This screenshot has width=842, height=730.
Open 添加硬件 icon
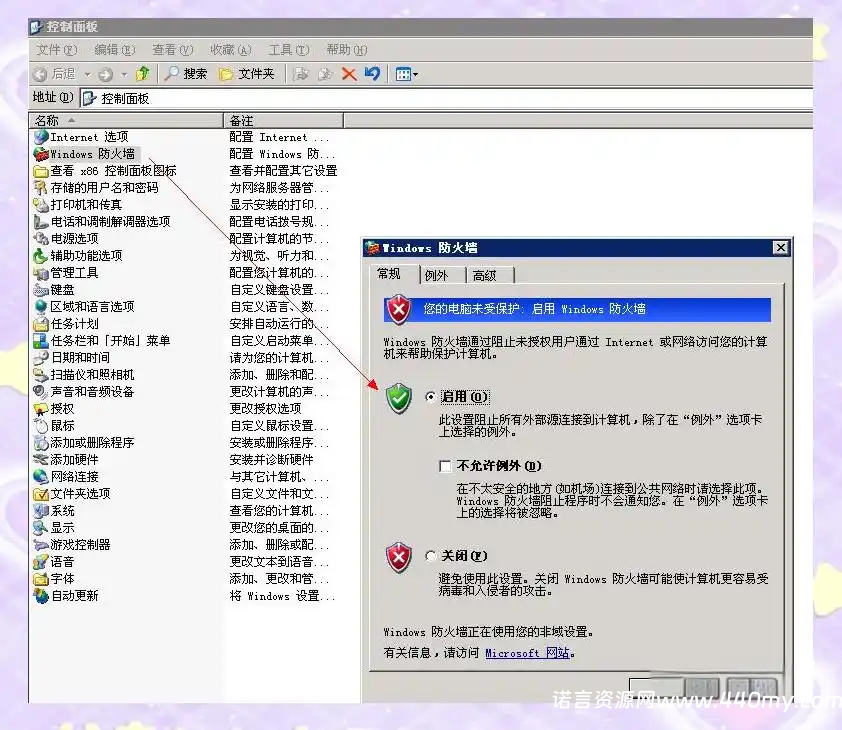[x=41, y=460]
